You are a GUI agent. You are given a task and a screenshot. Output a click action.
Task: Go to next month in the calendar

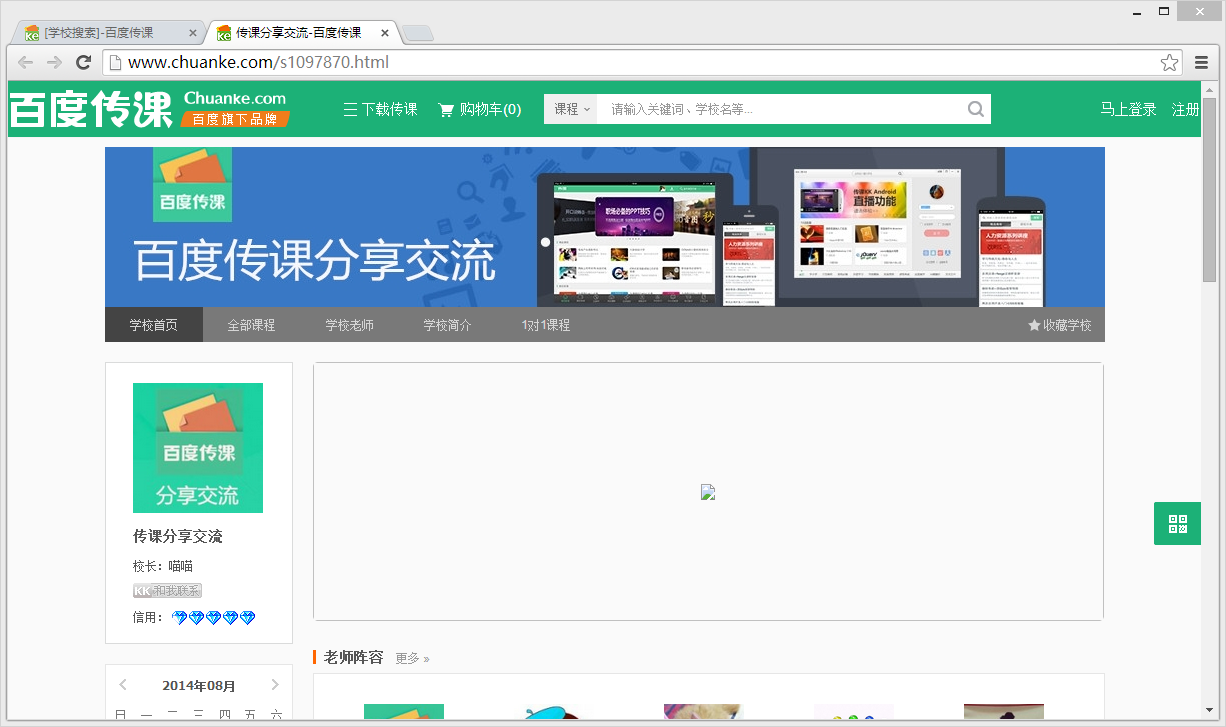point(275,684)
